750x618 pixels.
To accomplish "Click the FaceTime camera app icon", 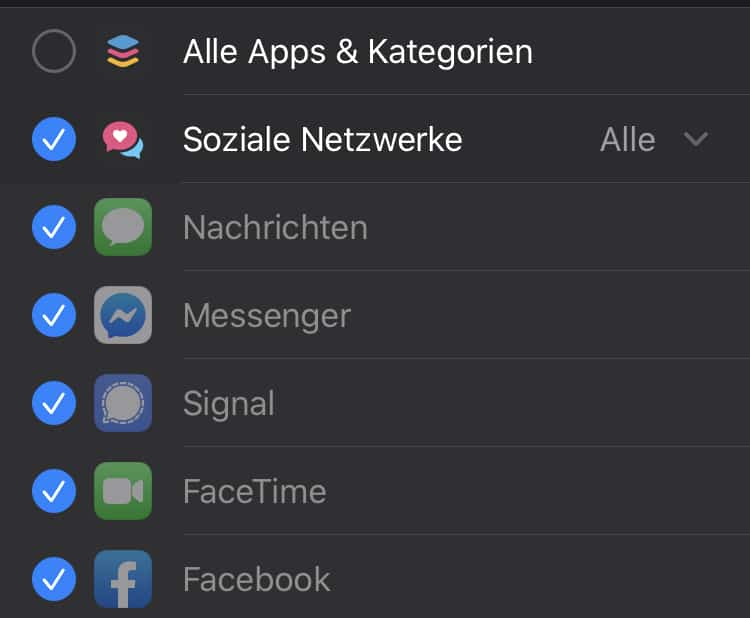I will pyautogui.click(x=123, y=491).
